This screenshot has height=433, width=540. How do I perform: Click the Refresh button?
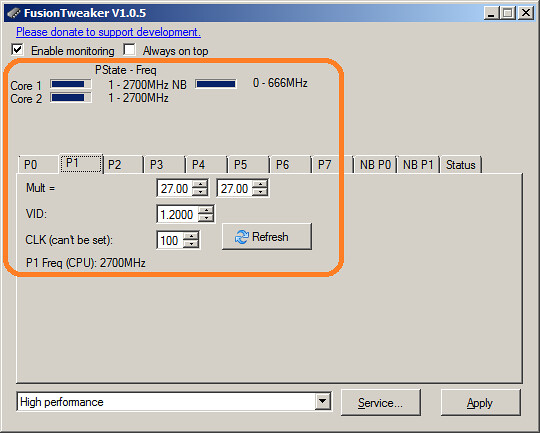tap(267, 237)
